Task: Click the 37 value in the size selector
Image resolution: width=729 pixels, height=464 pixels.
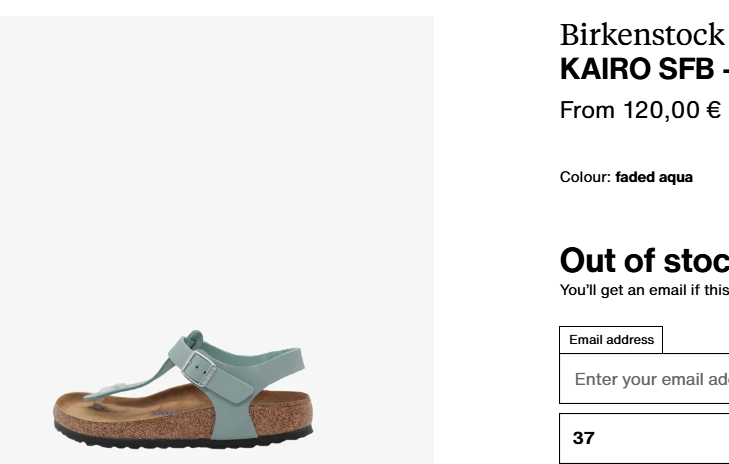Action: (583, 438)
